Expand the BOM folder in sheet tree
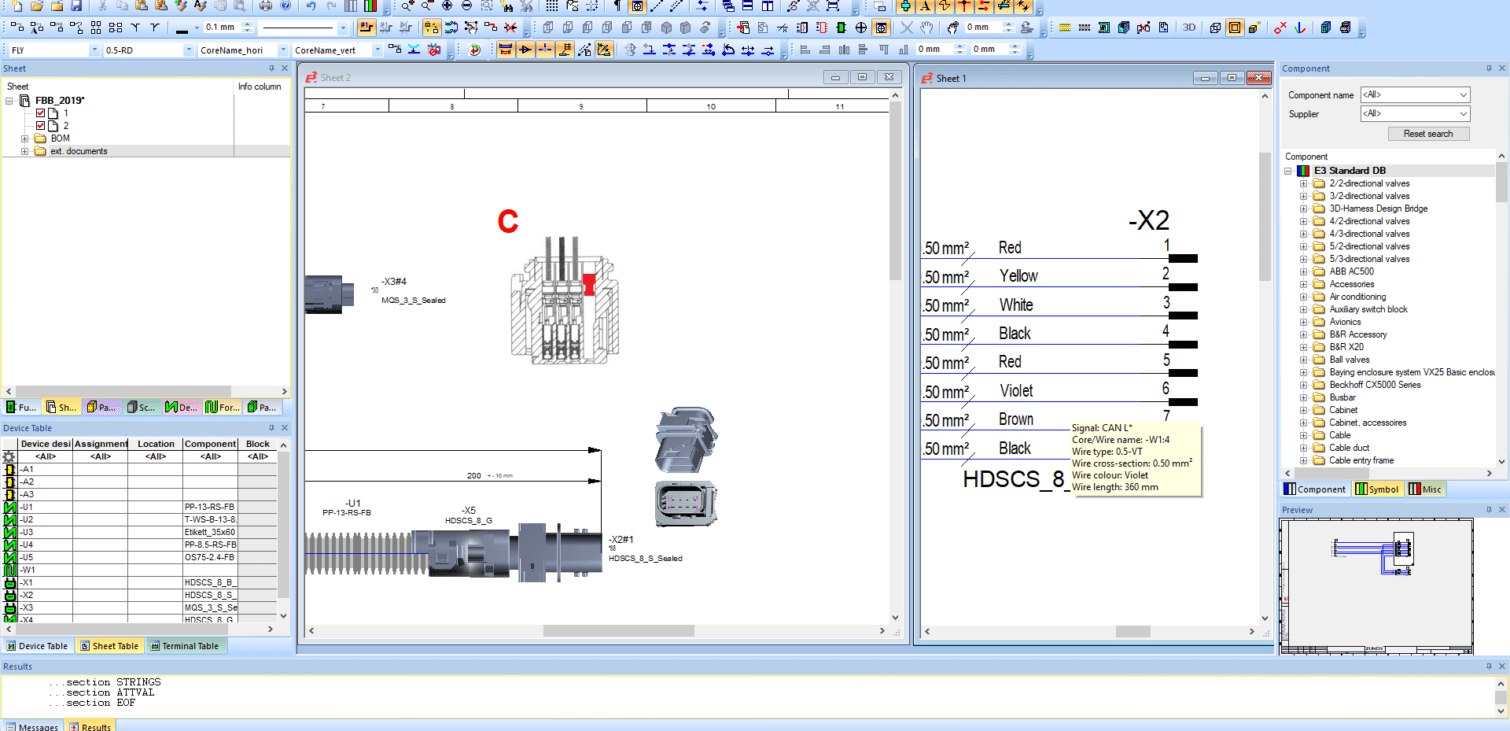The image size is (1510, 731). point(24,139)
